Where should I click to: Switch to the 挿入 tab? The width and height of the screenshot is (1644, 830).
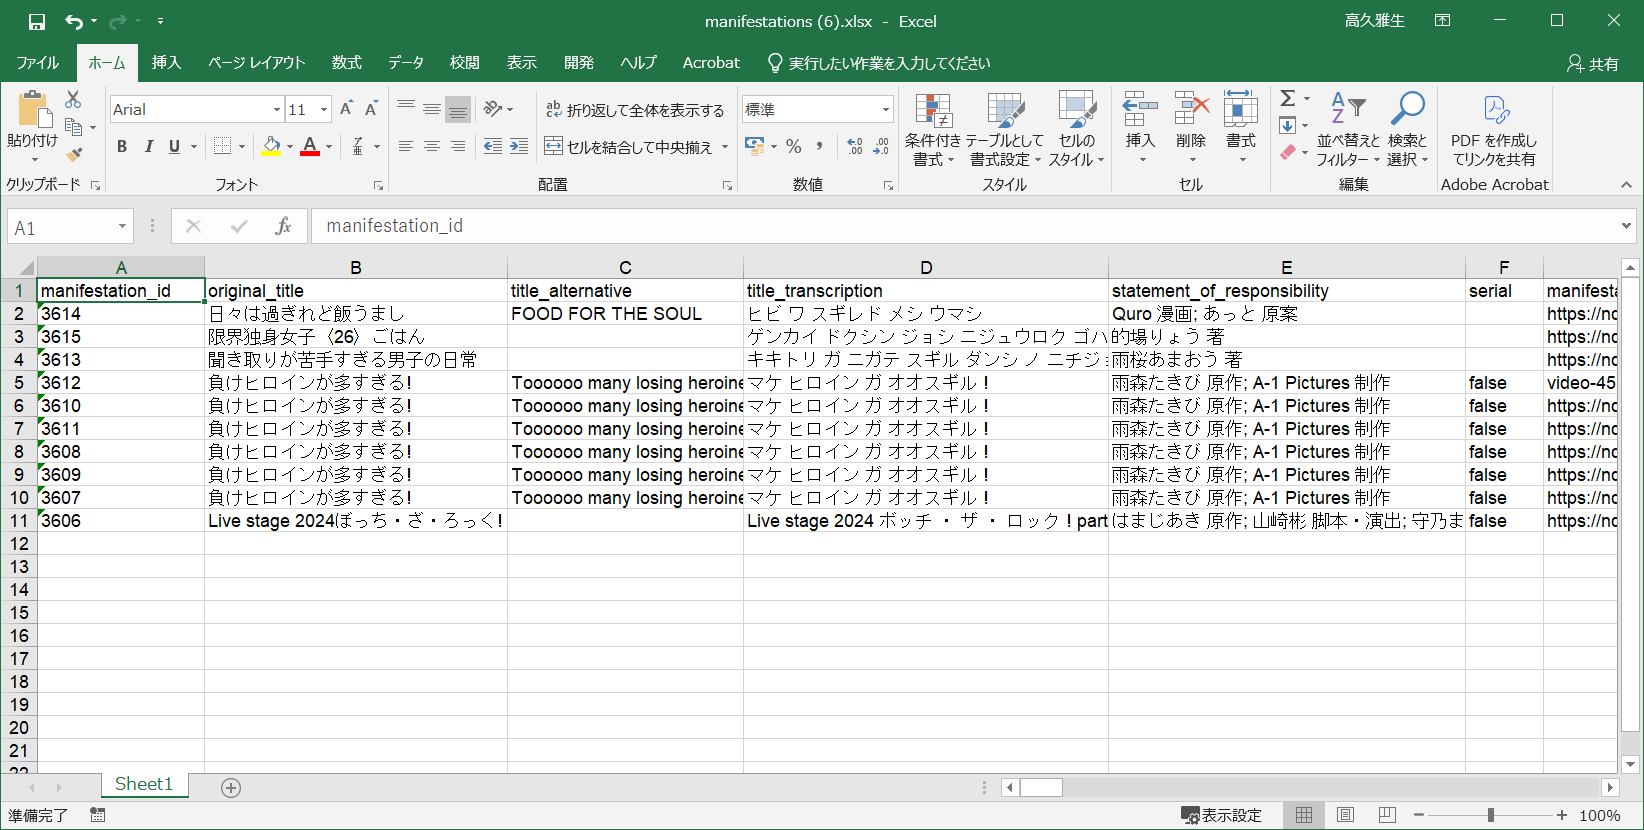click(x=167, y=62)
